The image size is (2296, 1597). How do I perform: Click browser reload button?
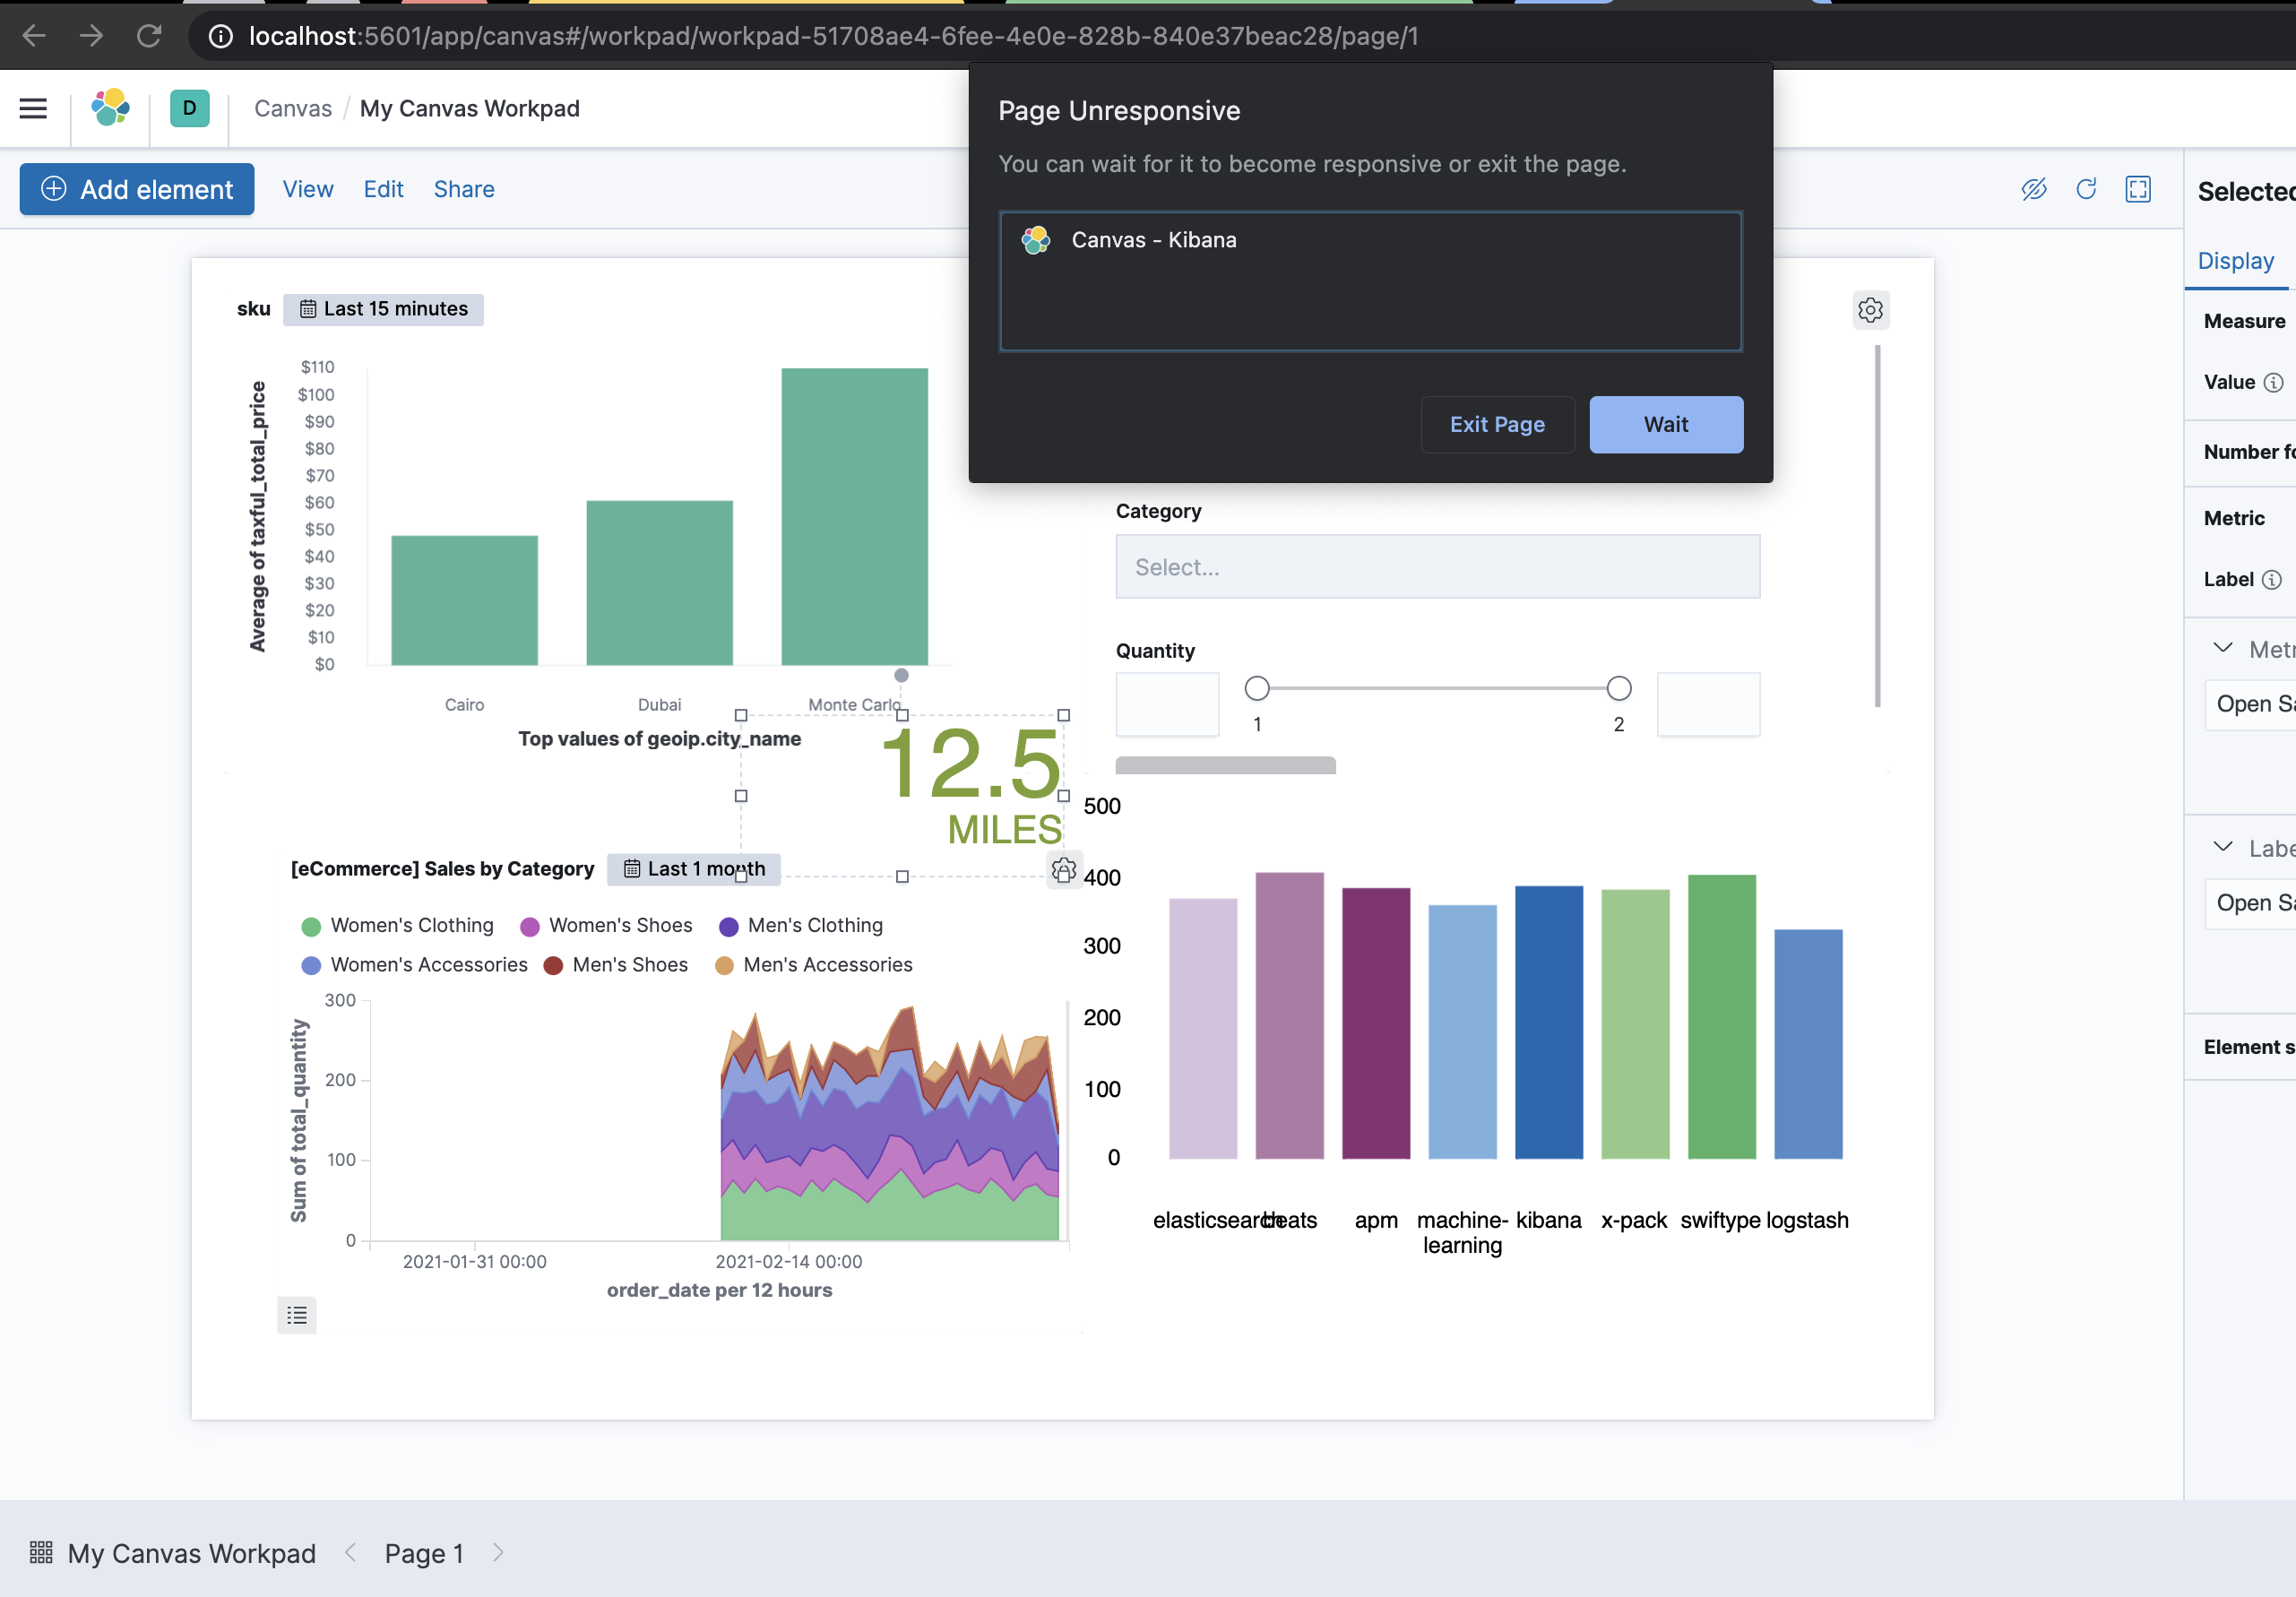[x=149, y=36]
